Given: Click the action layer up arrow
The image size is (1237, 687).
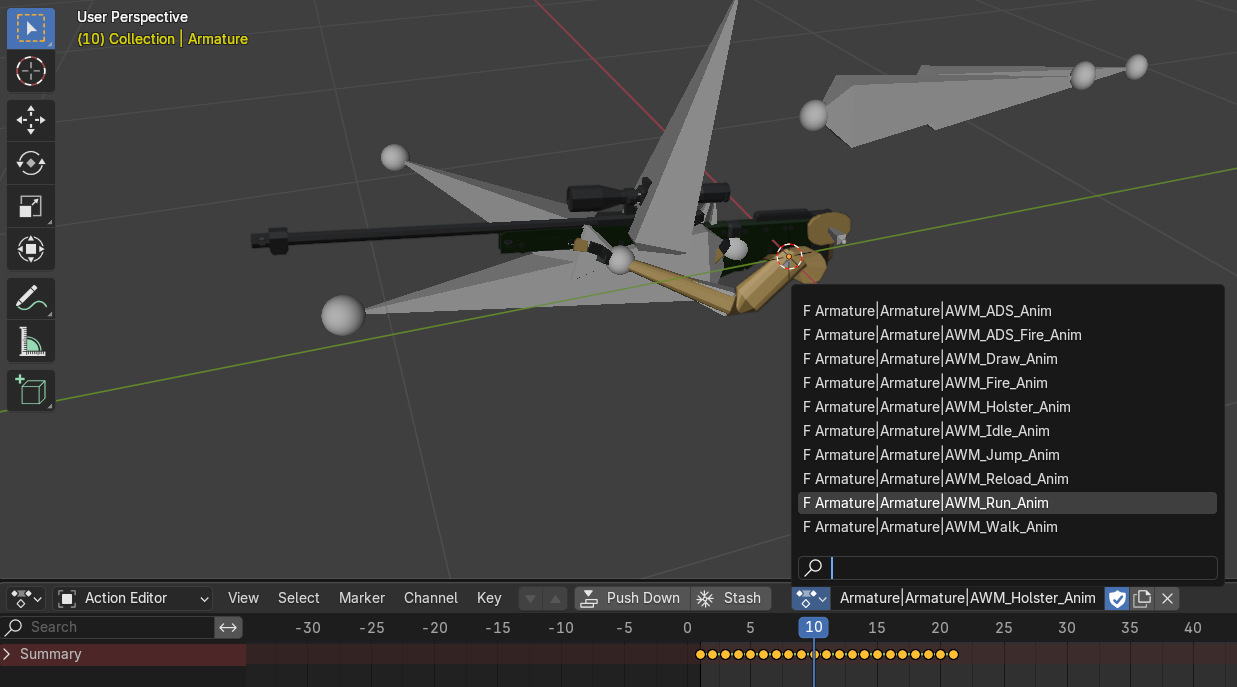Looking at the screenshot, I should tap(556, 598).
